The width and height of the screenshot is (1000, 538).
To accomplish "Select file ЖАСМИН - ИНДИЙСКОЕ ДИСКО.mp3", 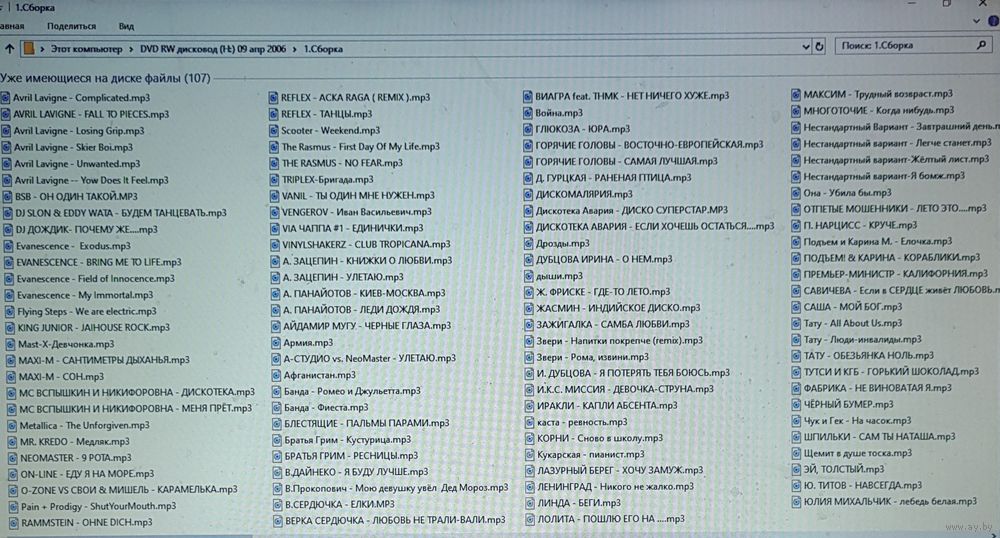I will (x=613, y=308).
